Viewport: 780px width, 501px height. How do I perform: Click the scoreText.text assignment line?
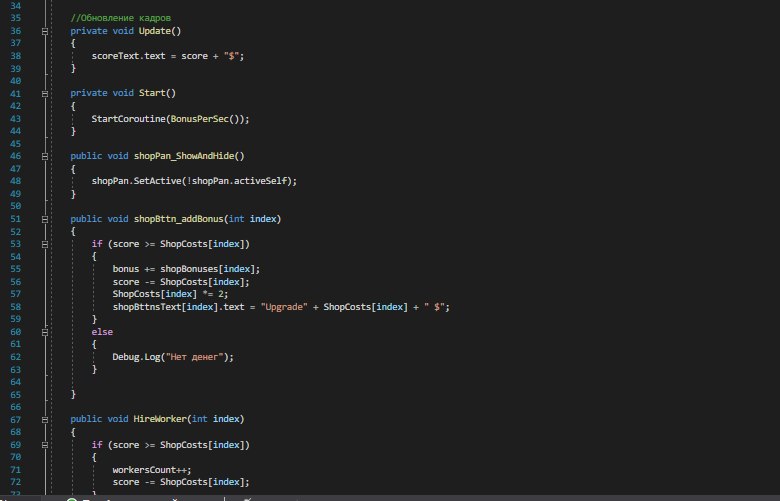click(168, 56)
